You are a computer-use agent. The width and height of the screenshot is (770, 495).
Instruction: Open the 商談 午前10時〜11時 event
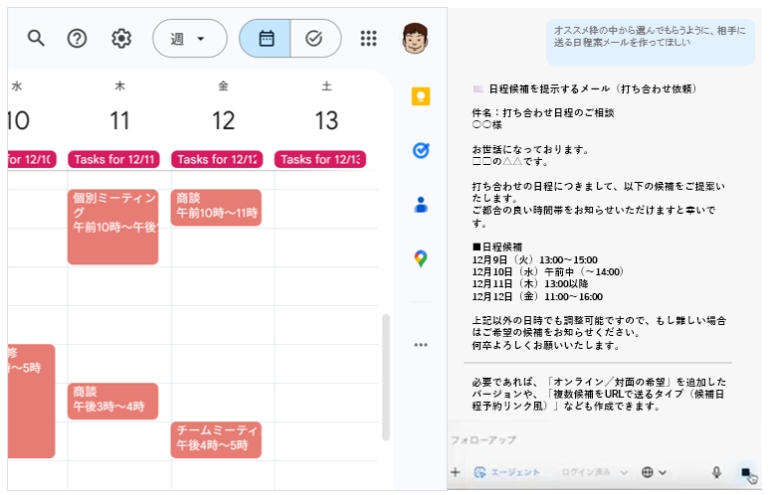coord(216,208)
